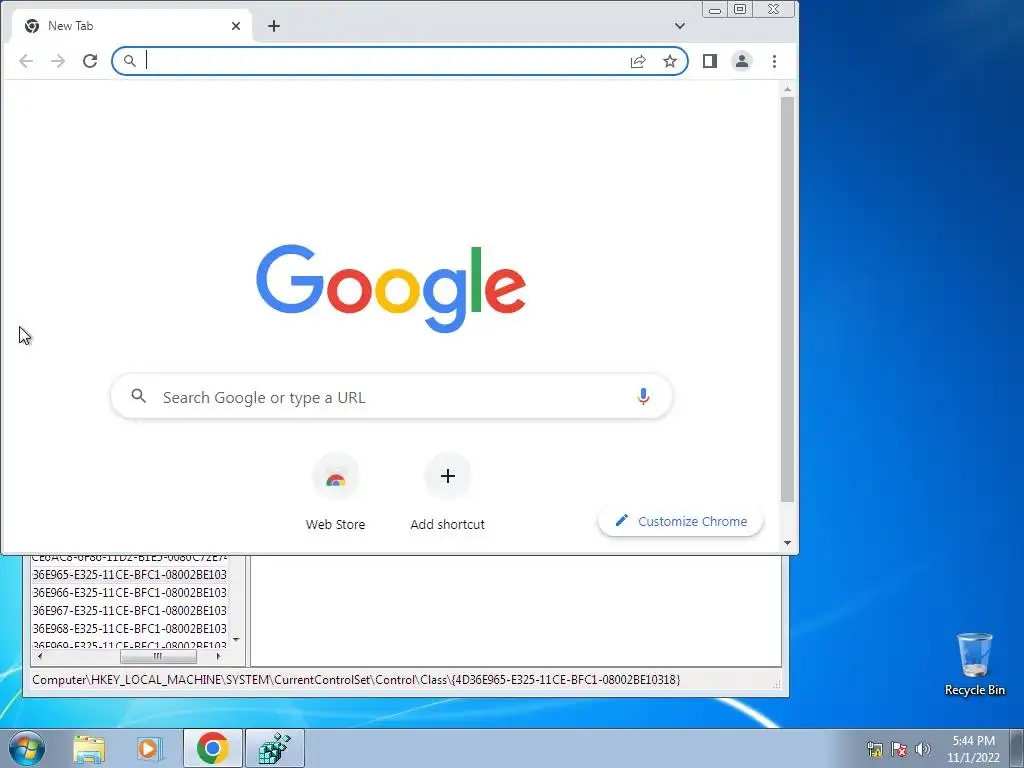Click Registry tree scroll down arrow
This screenshot has width=1024, height=768.
click(x=236, y=640)
